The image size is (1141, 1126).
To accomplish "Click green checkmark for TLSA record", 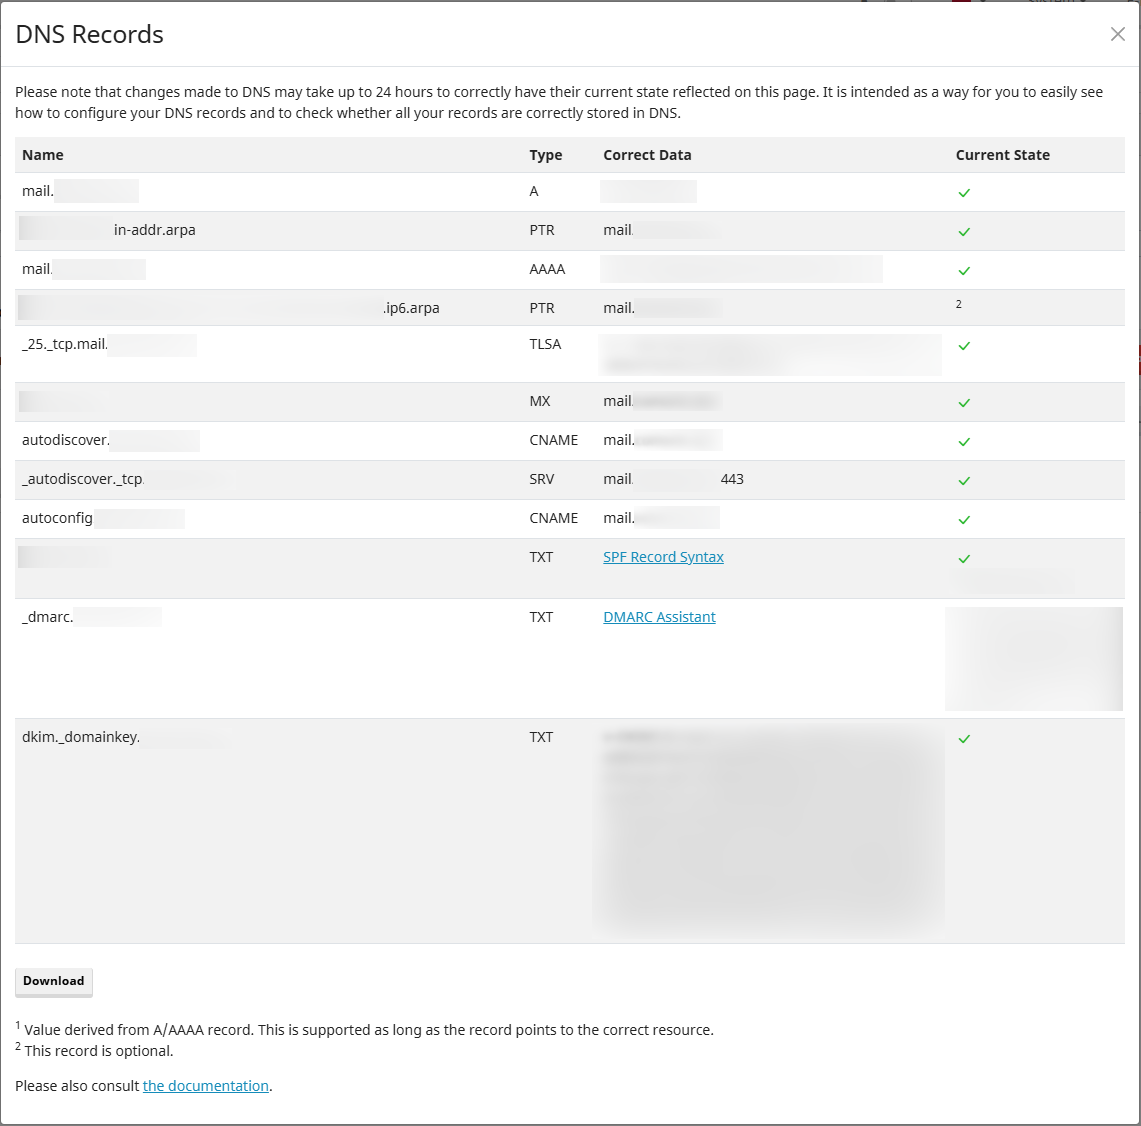I will click(x=964, y=346).
